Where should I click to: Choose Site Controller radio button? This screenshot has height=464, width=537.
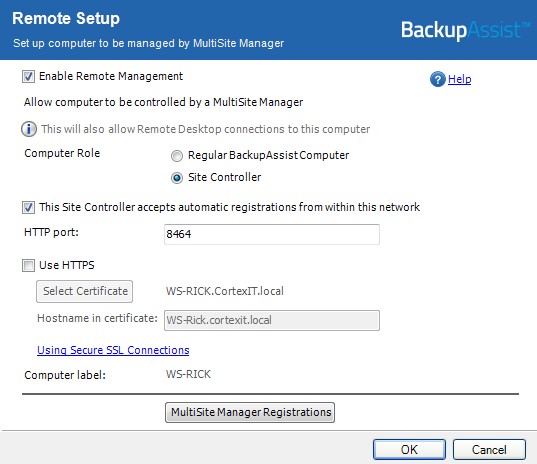point(177,178)
